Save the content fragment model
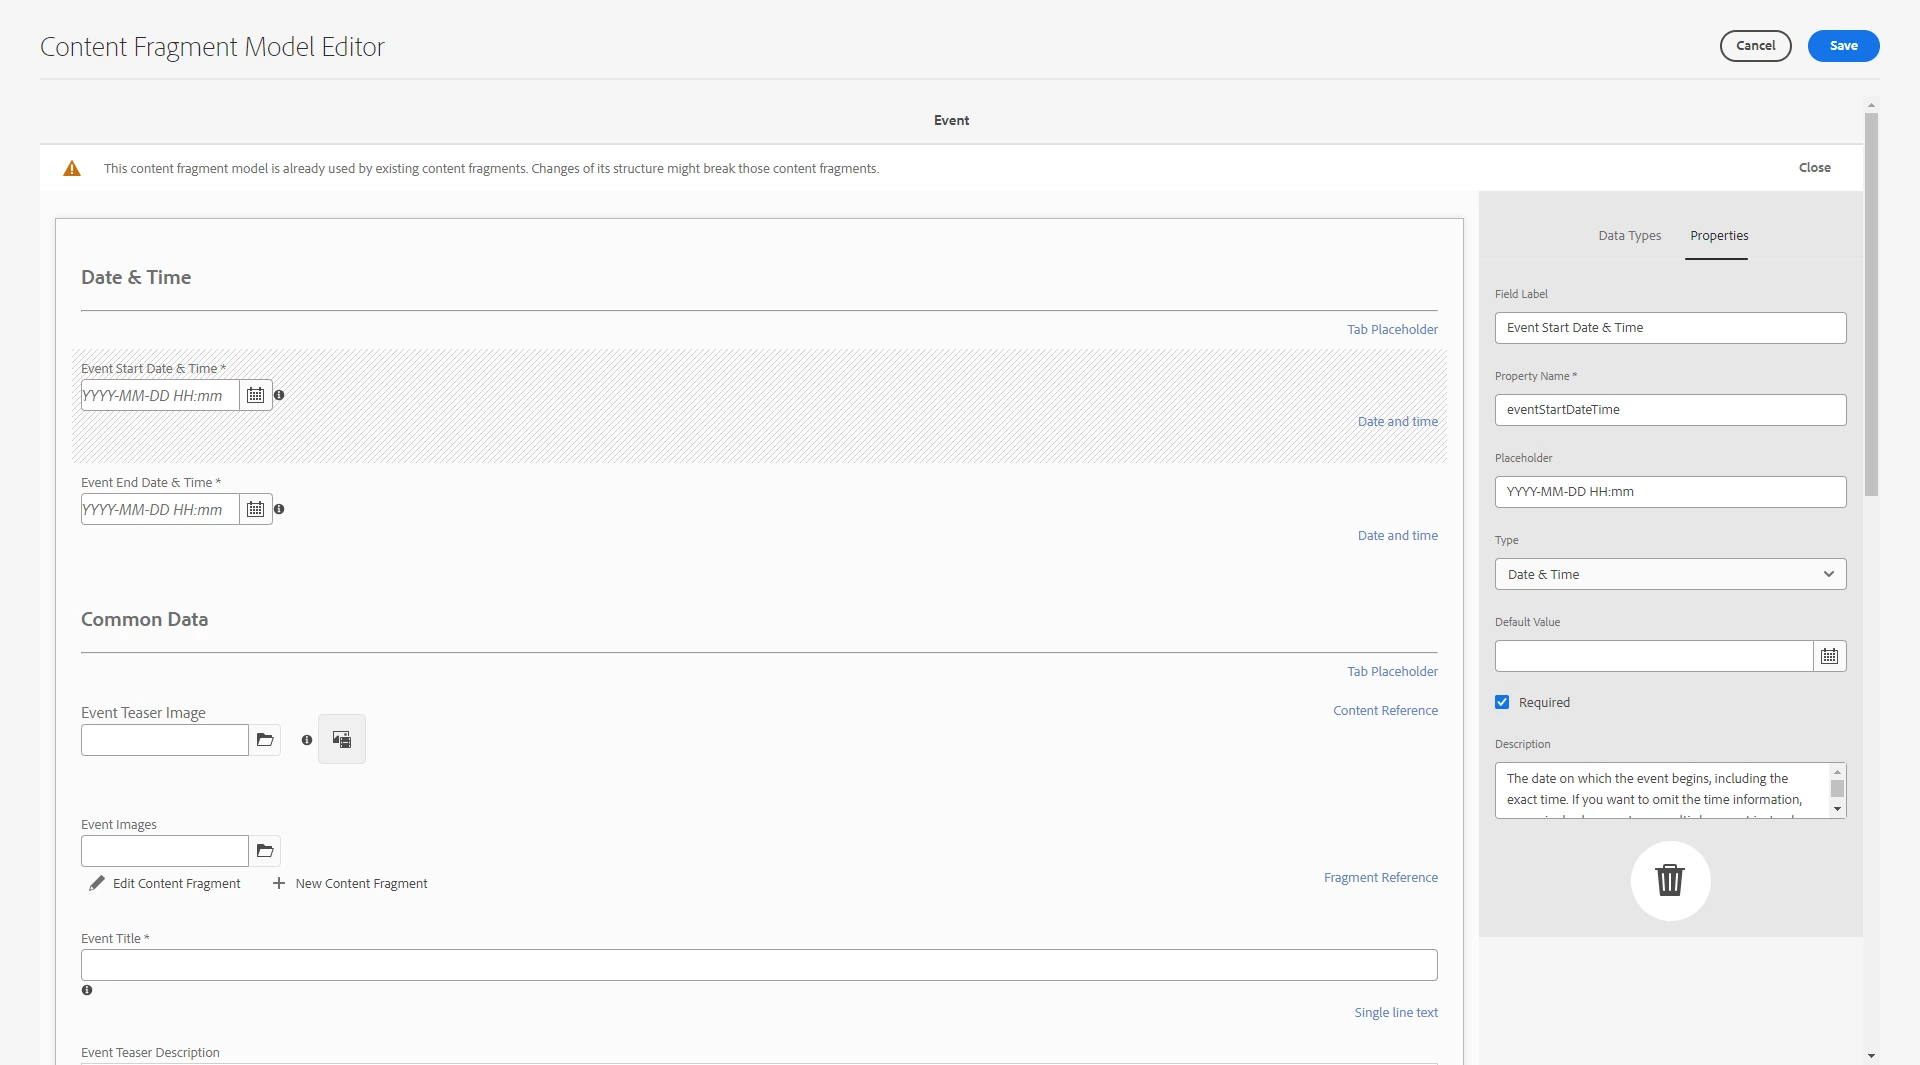The image size is (1920, 1065). click(x=1843, y=45)
